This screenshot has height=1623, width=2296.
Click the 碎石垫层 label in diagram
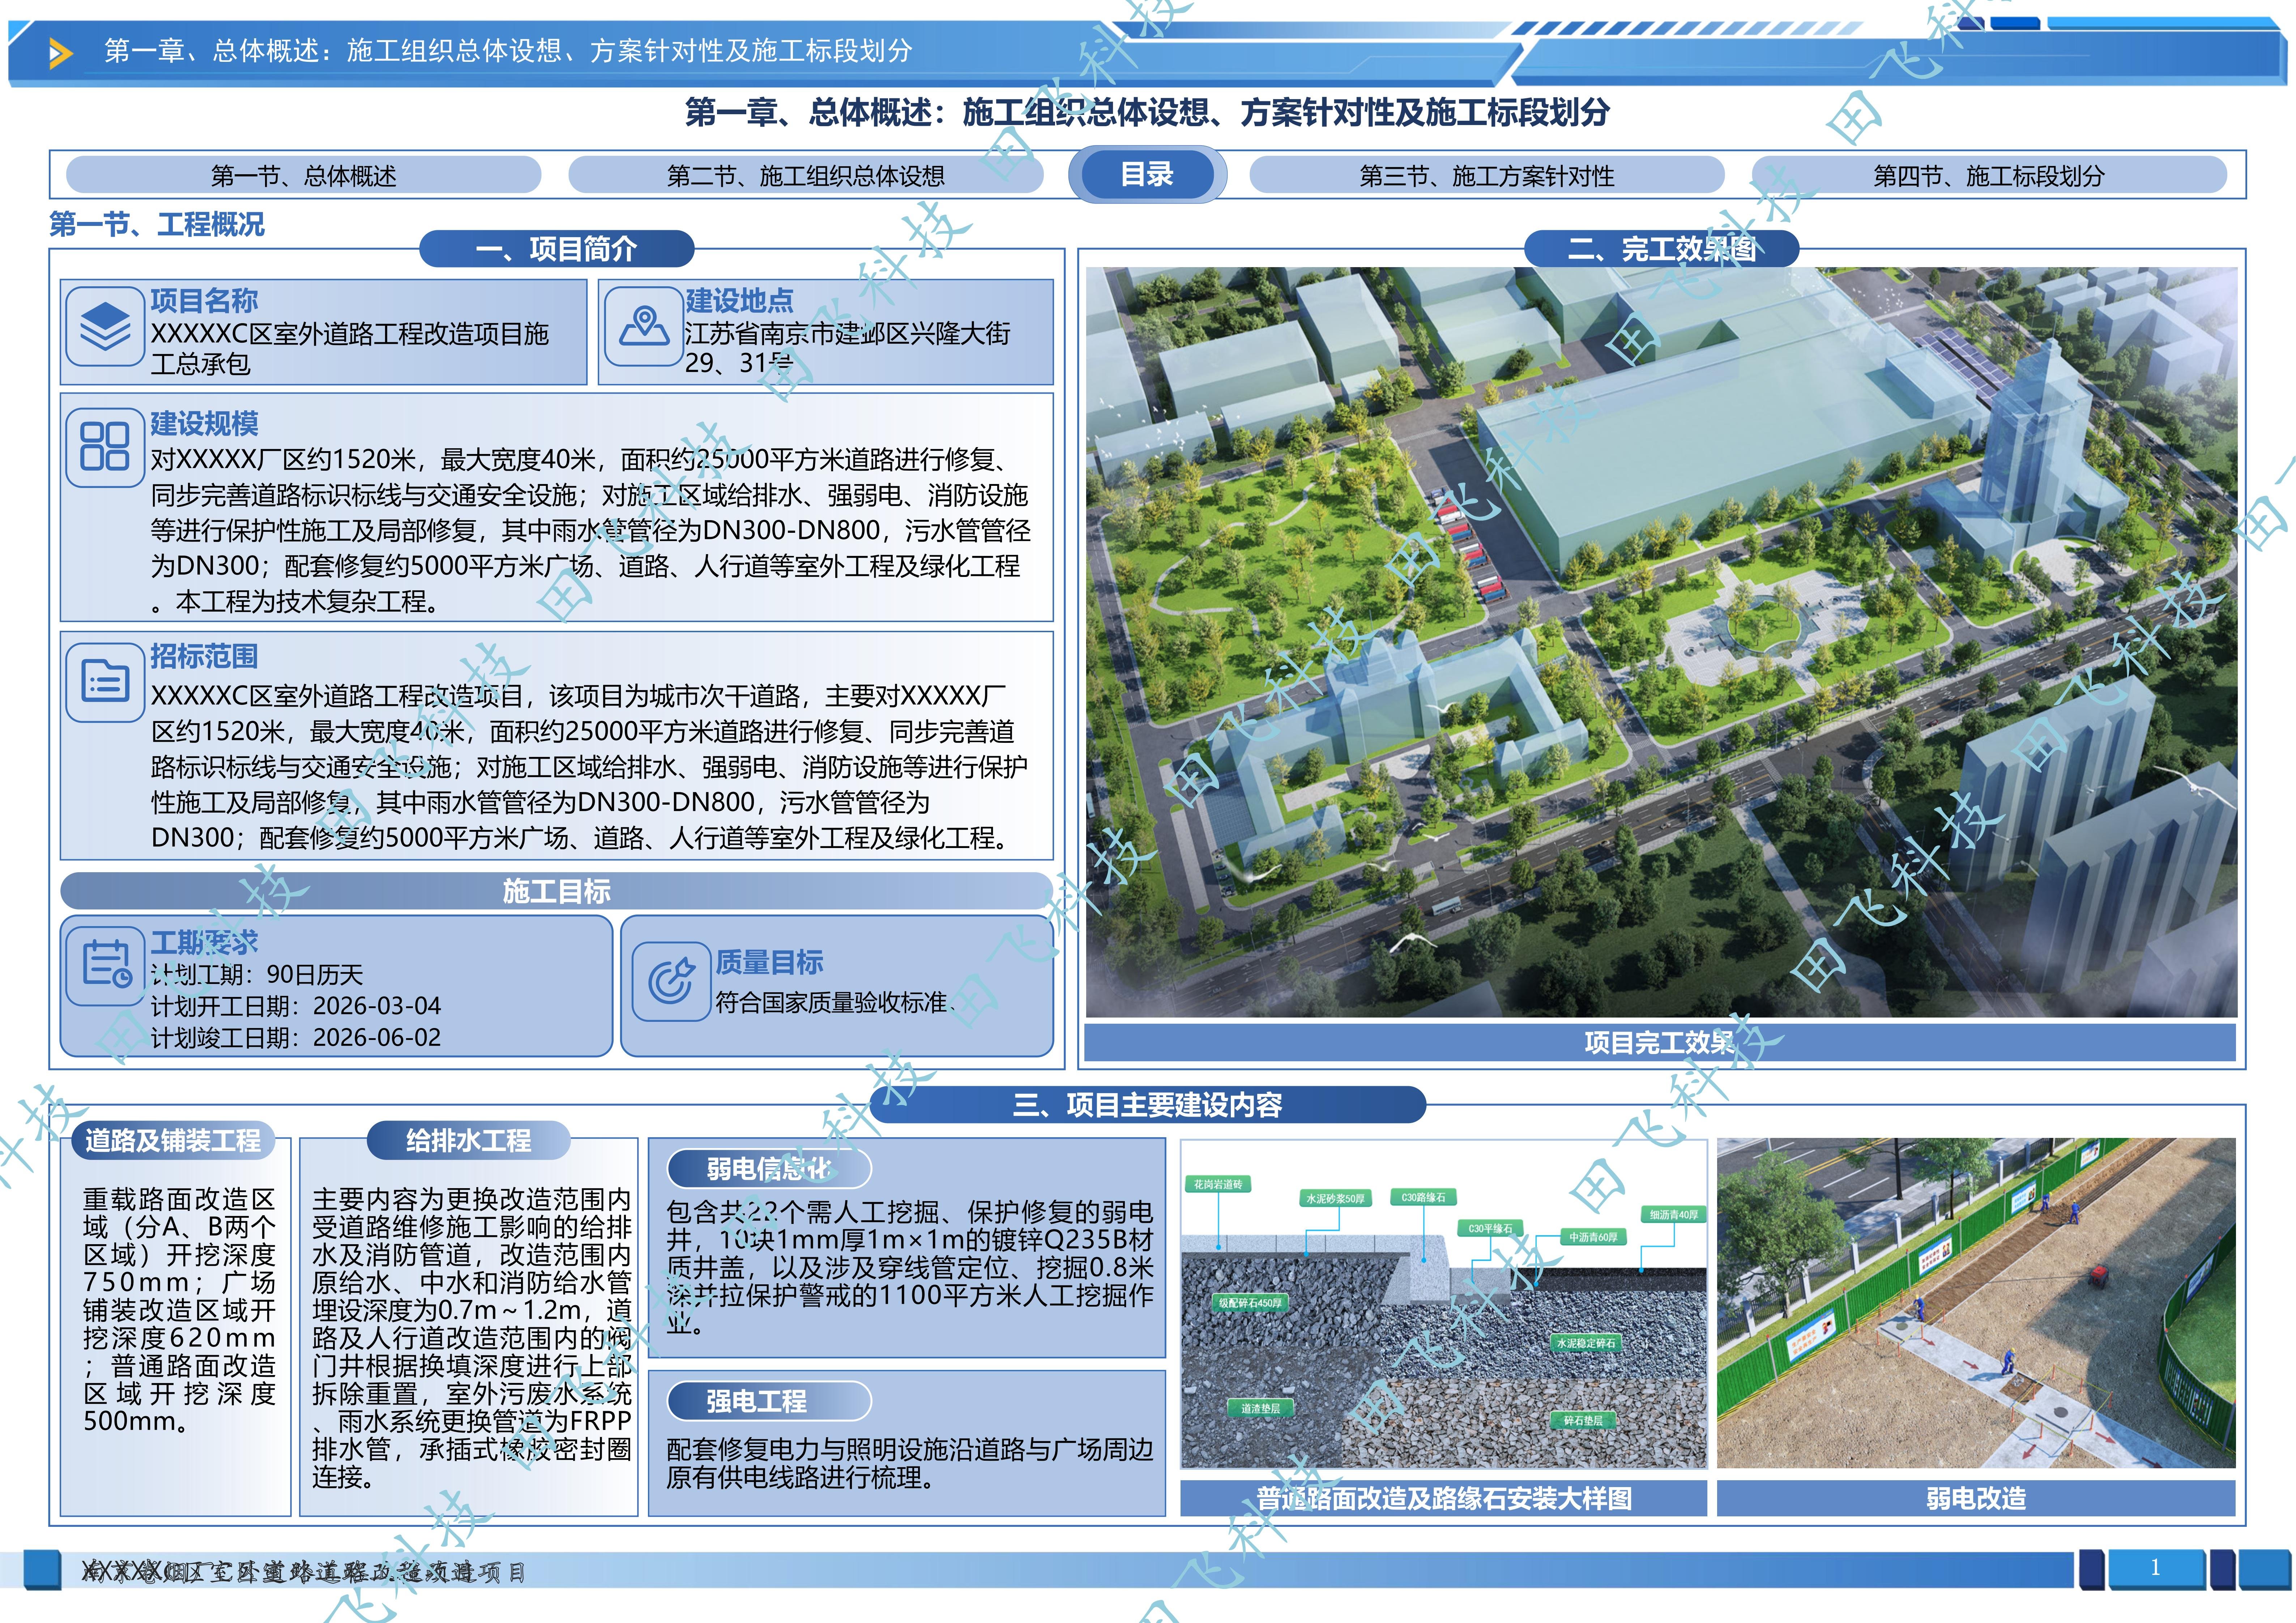[x=1583, y=1420]
